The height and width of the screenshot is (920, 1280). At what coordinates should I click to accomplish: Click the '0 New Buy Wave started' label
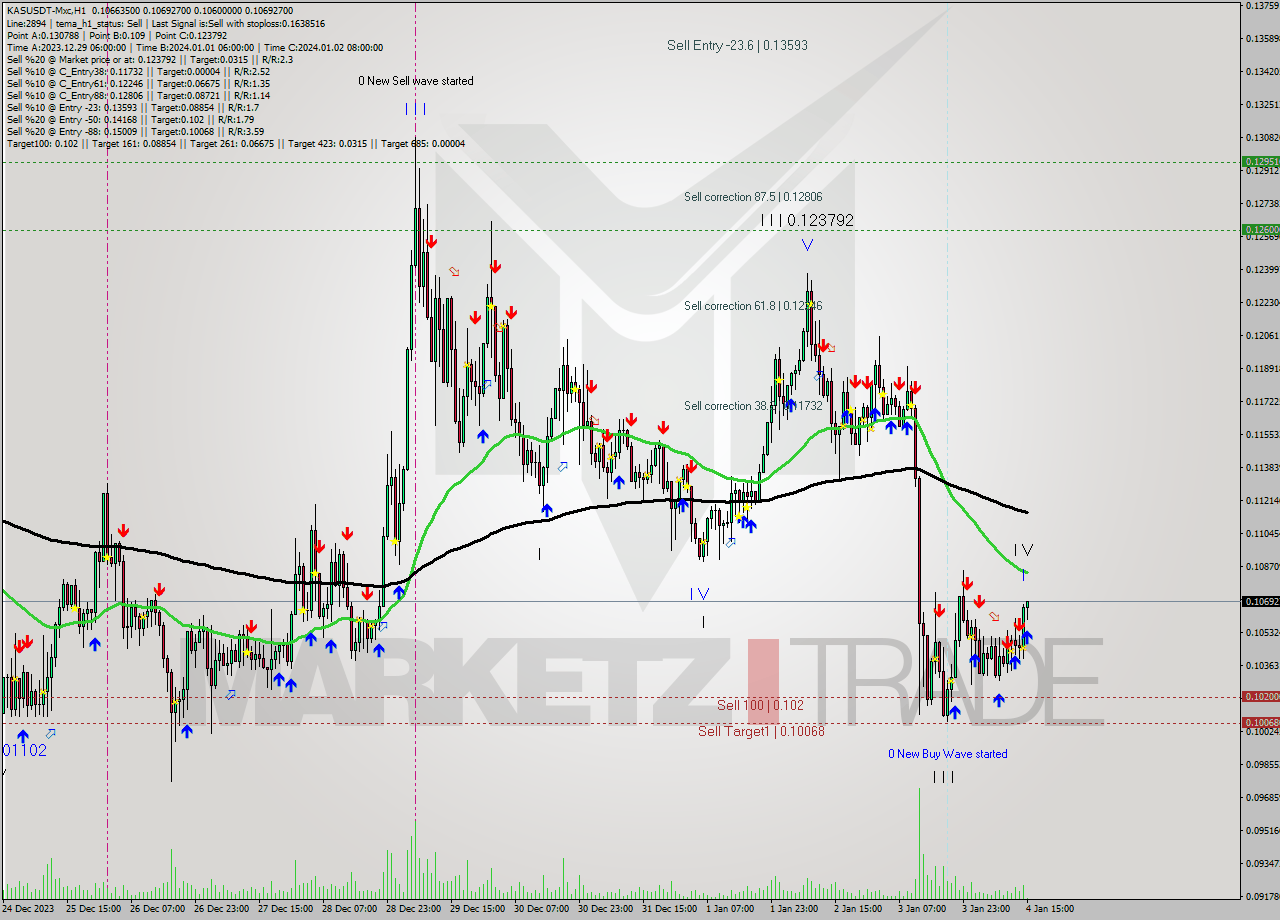click(x=948, y=754)
